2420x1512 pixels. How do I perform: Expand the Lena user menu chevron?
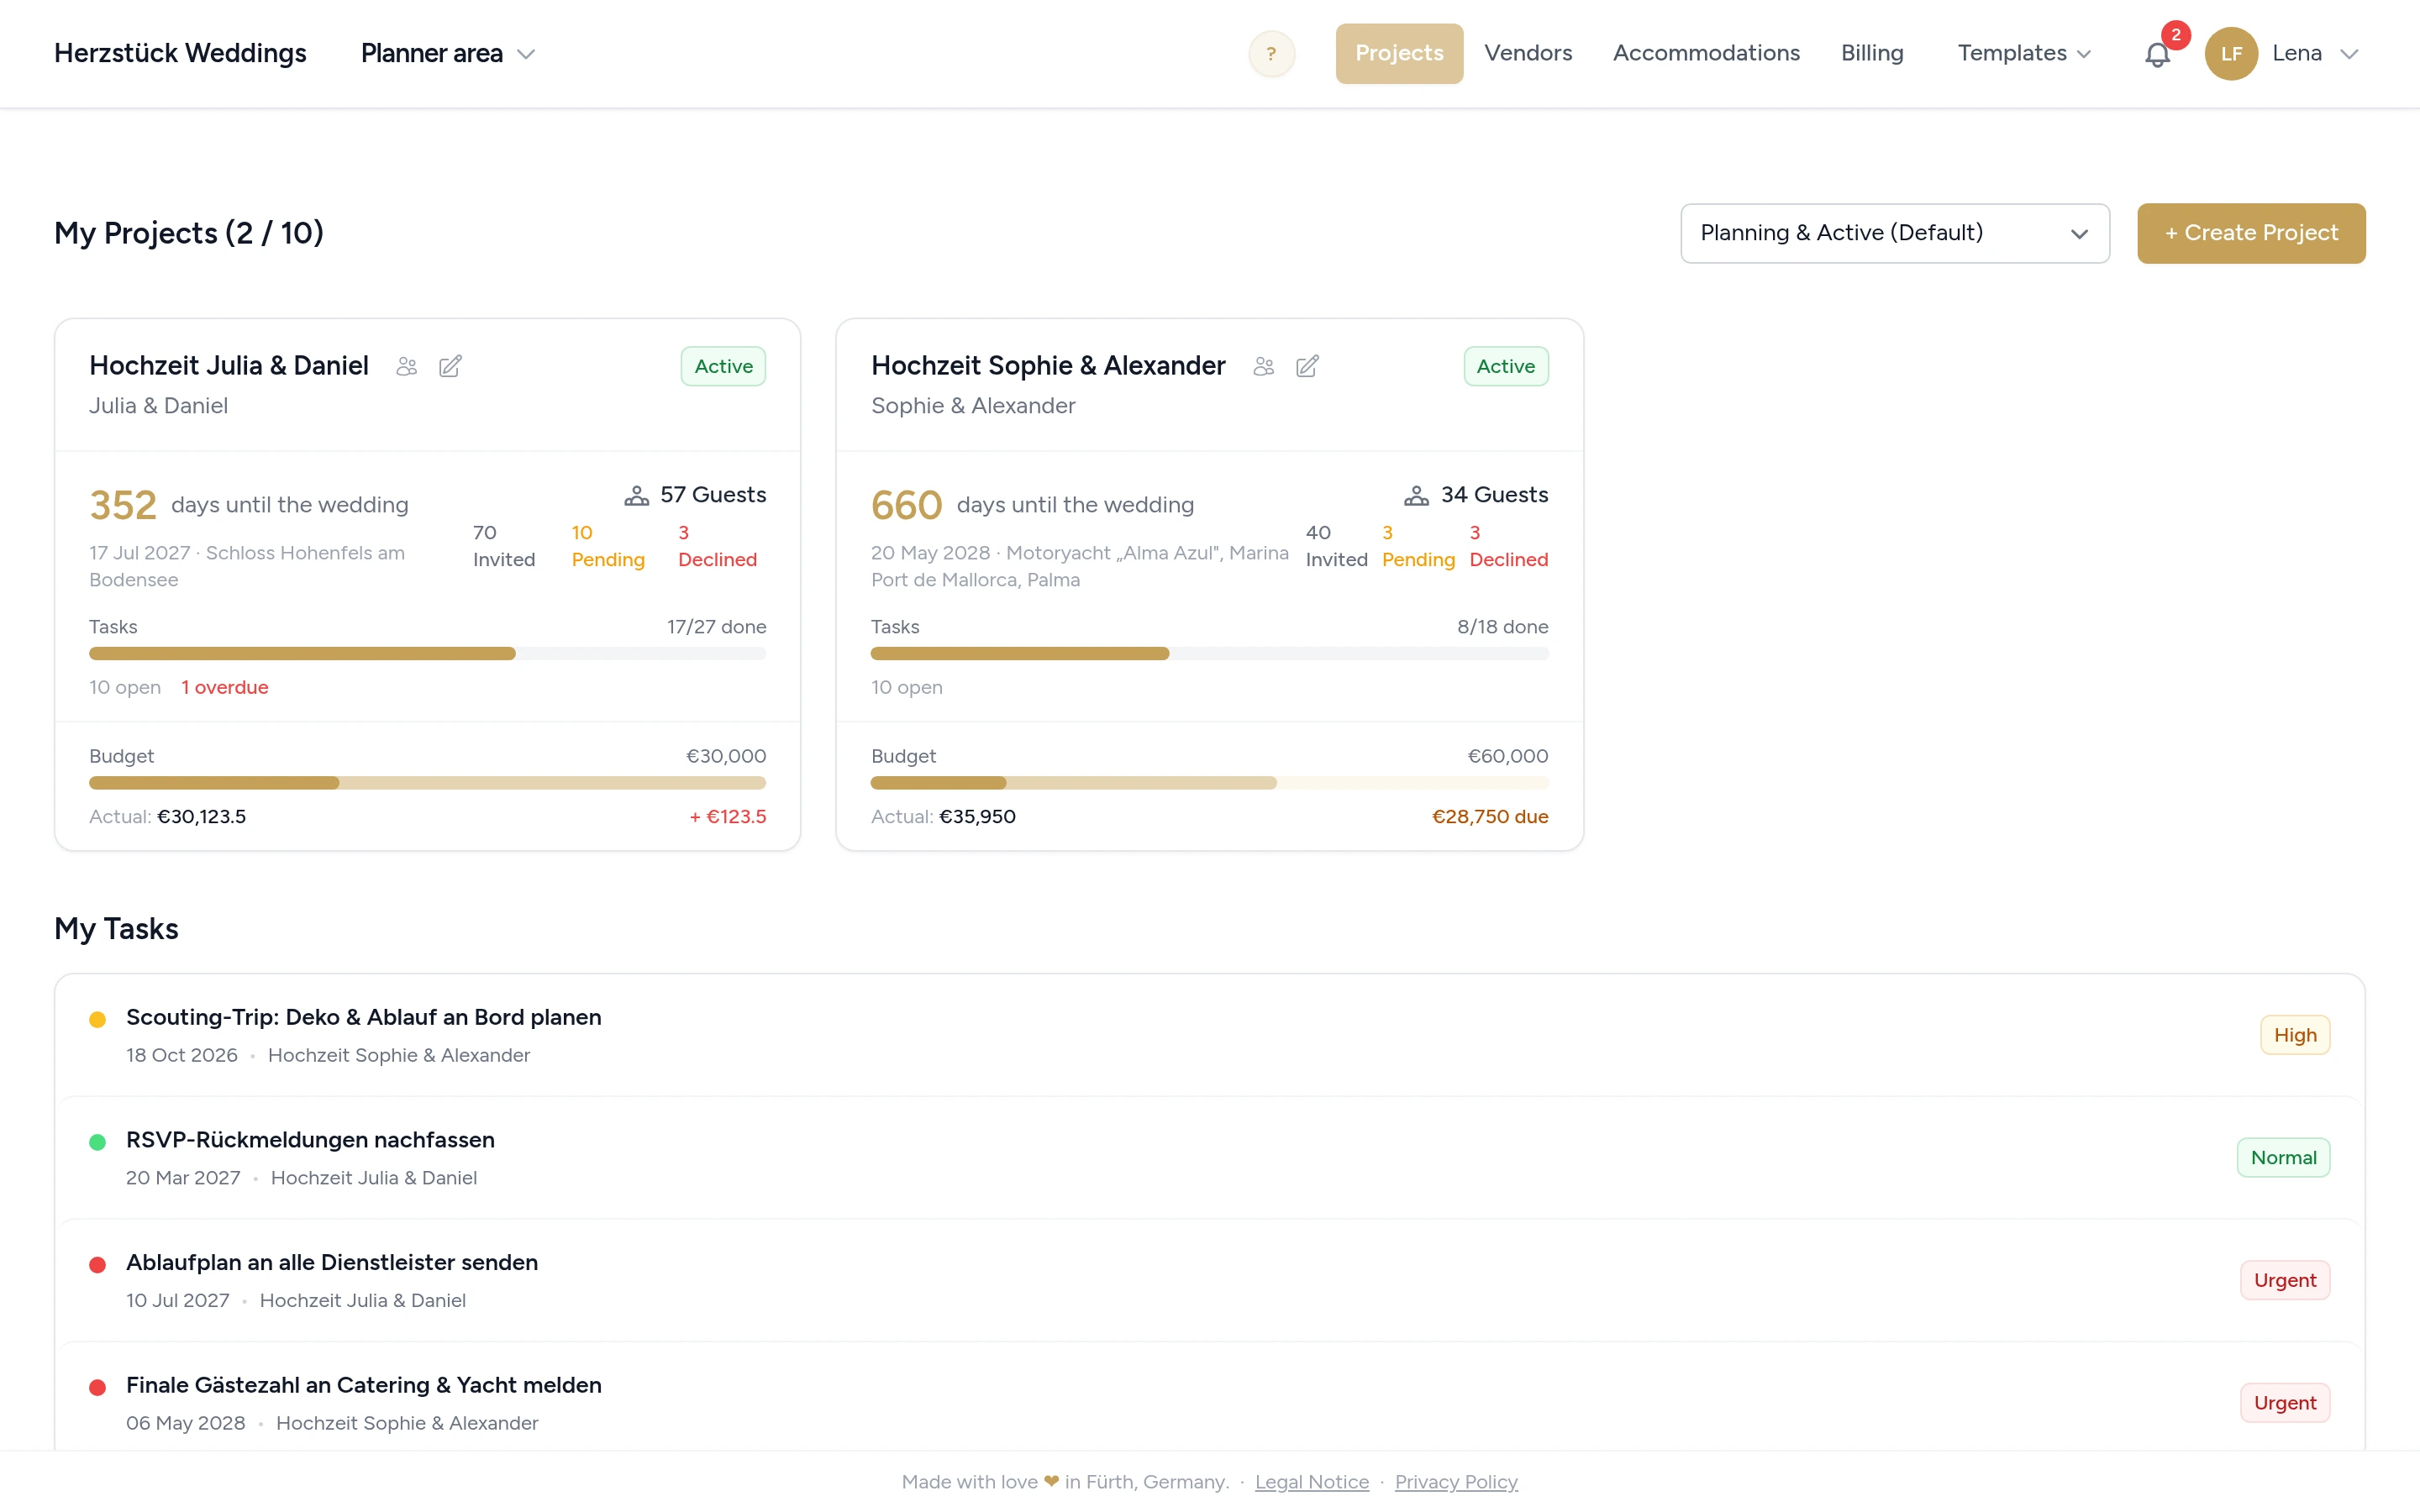2349,55
